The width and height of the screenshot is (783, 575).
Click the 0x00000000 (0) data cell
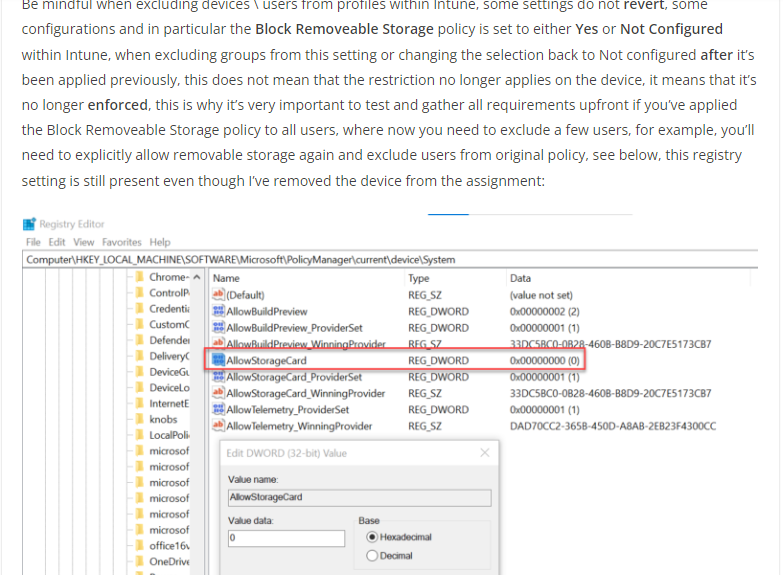point(544,361)
